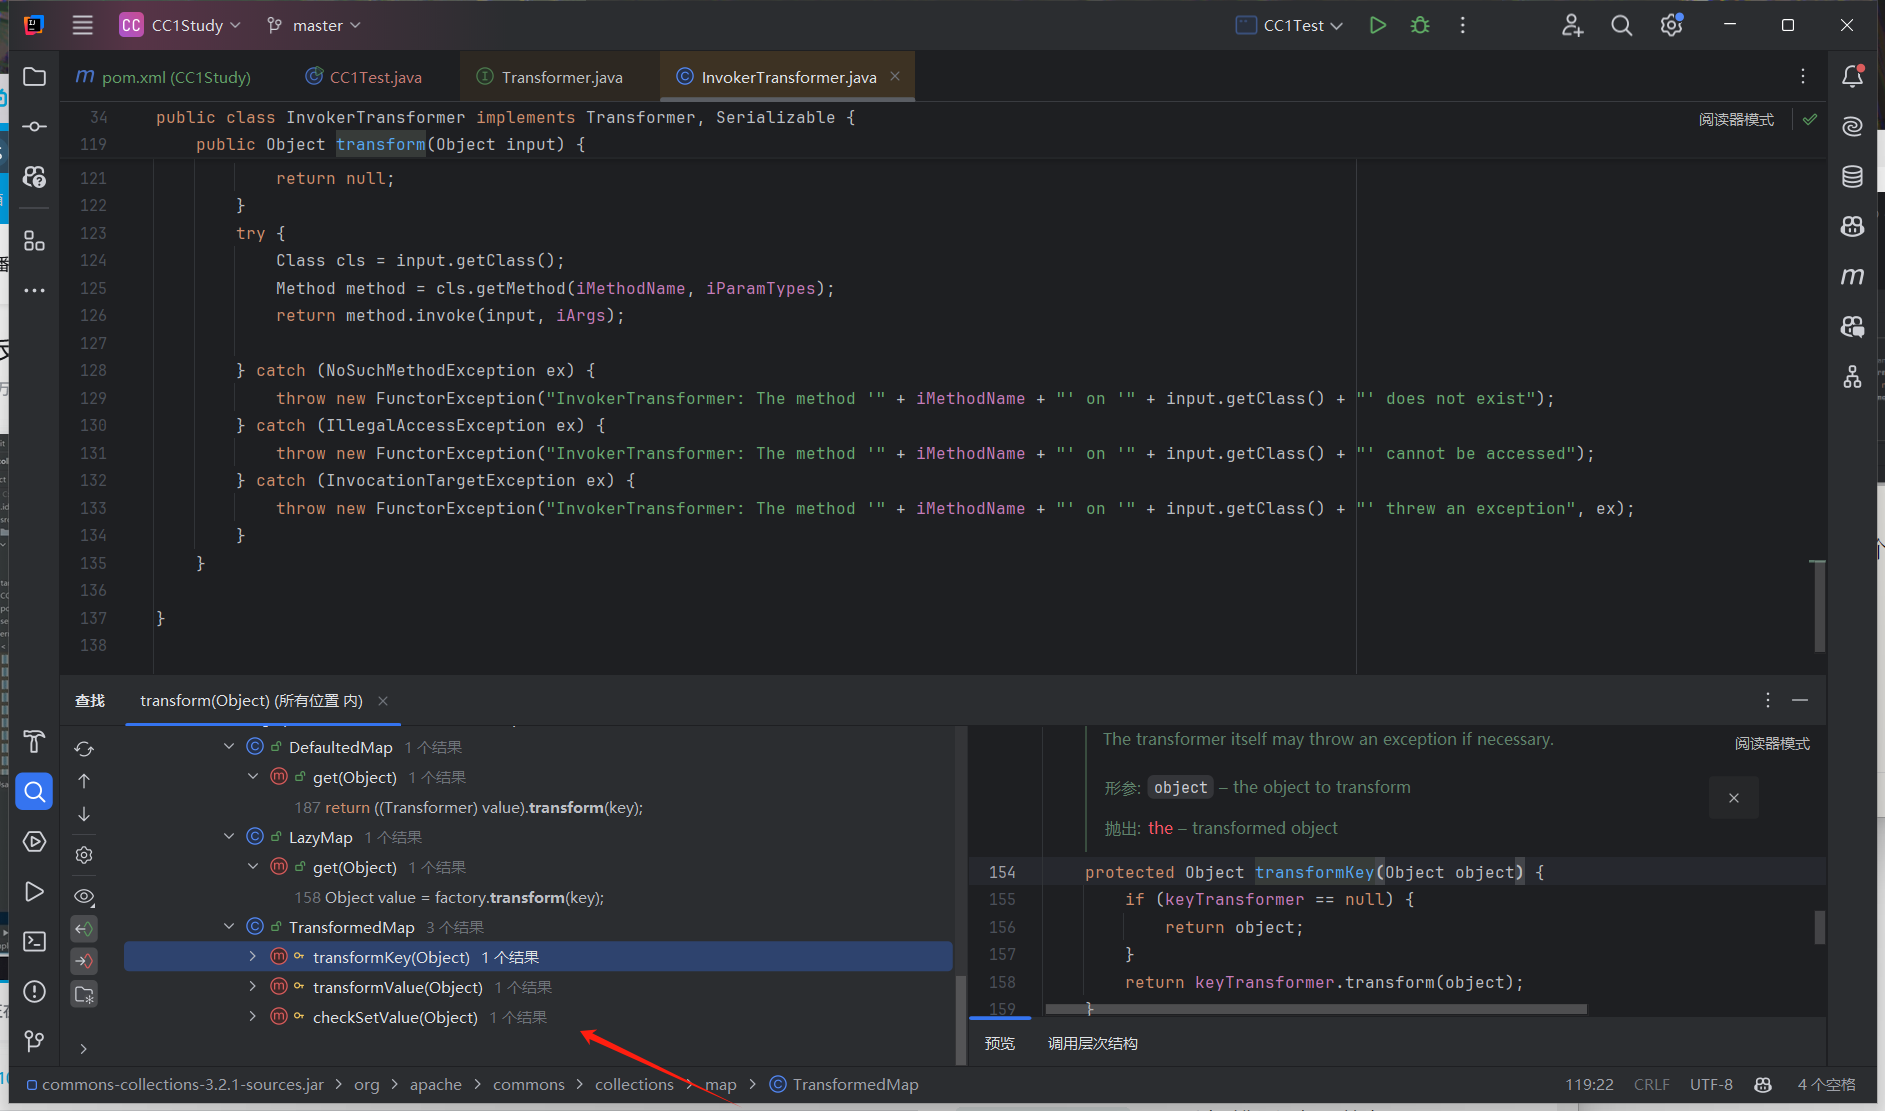Open the Git tool window

pos(34,1041)
